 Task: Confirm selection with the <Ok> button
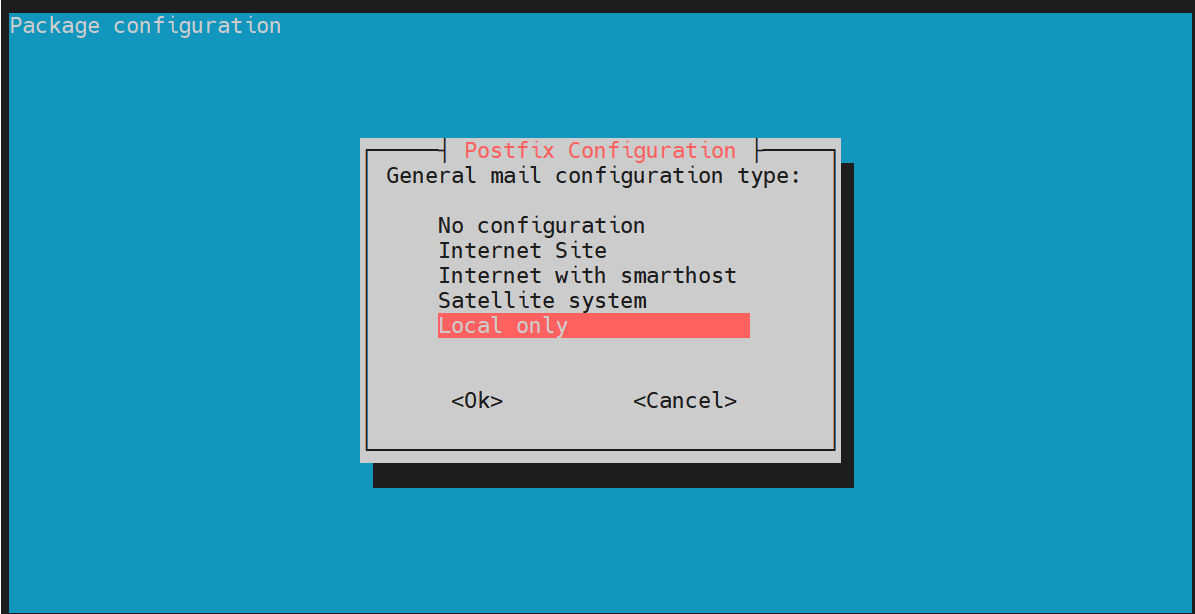(x=477, y=401)
